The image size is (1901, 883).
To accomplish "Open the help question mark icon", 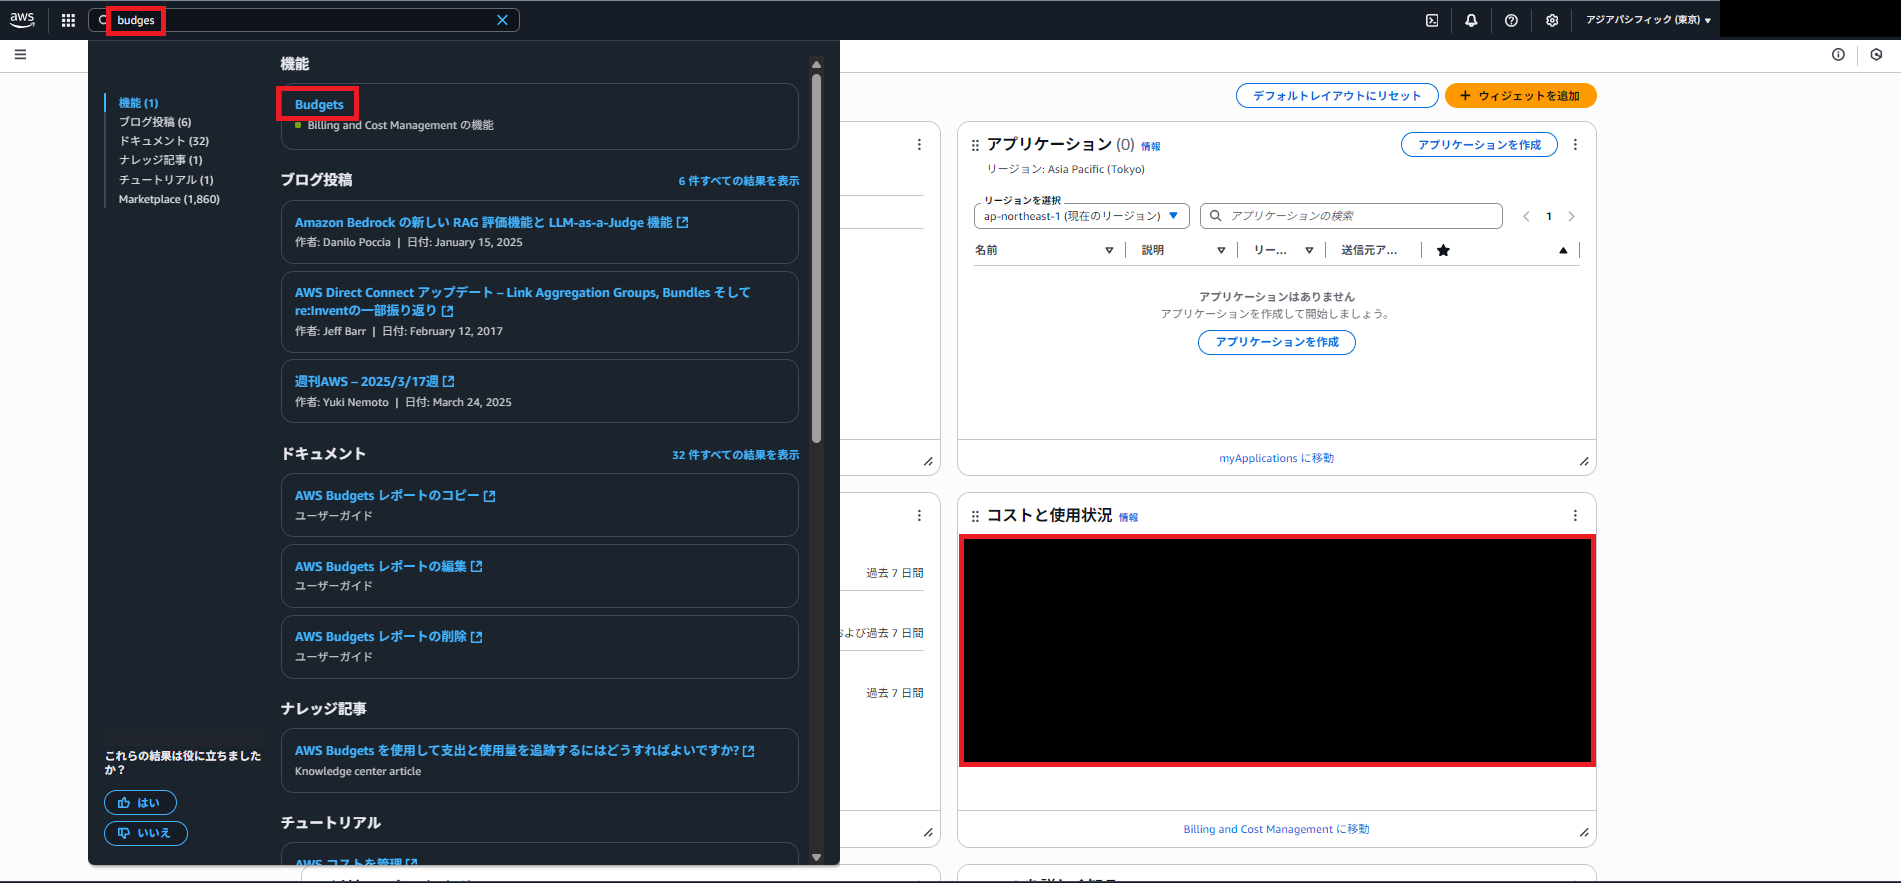I will (x=1511, y=20).
